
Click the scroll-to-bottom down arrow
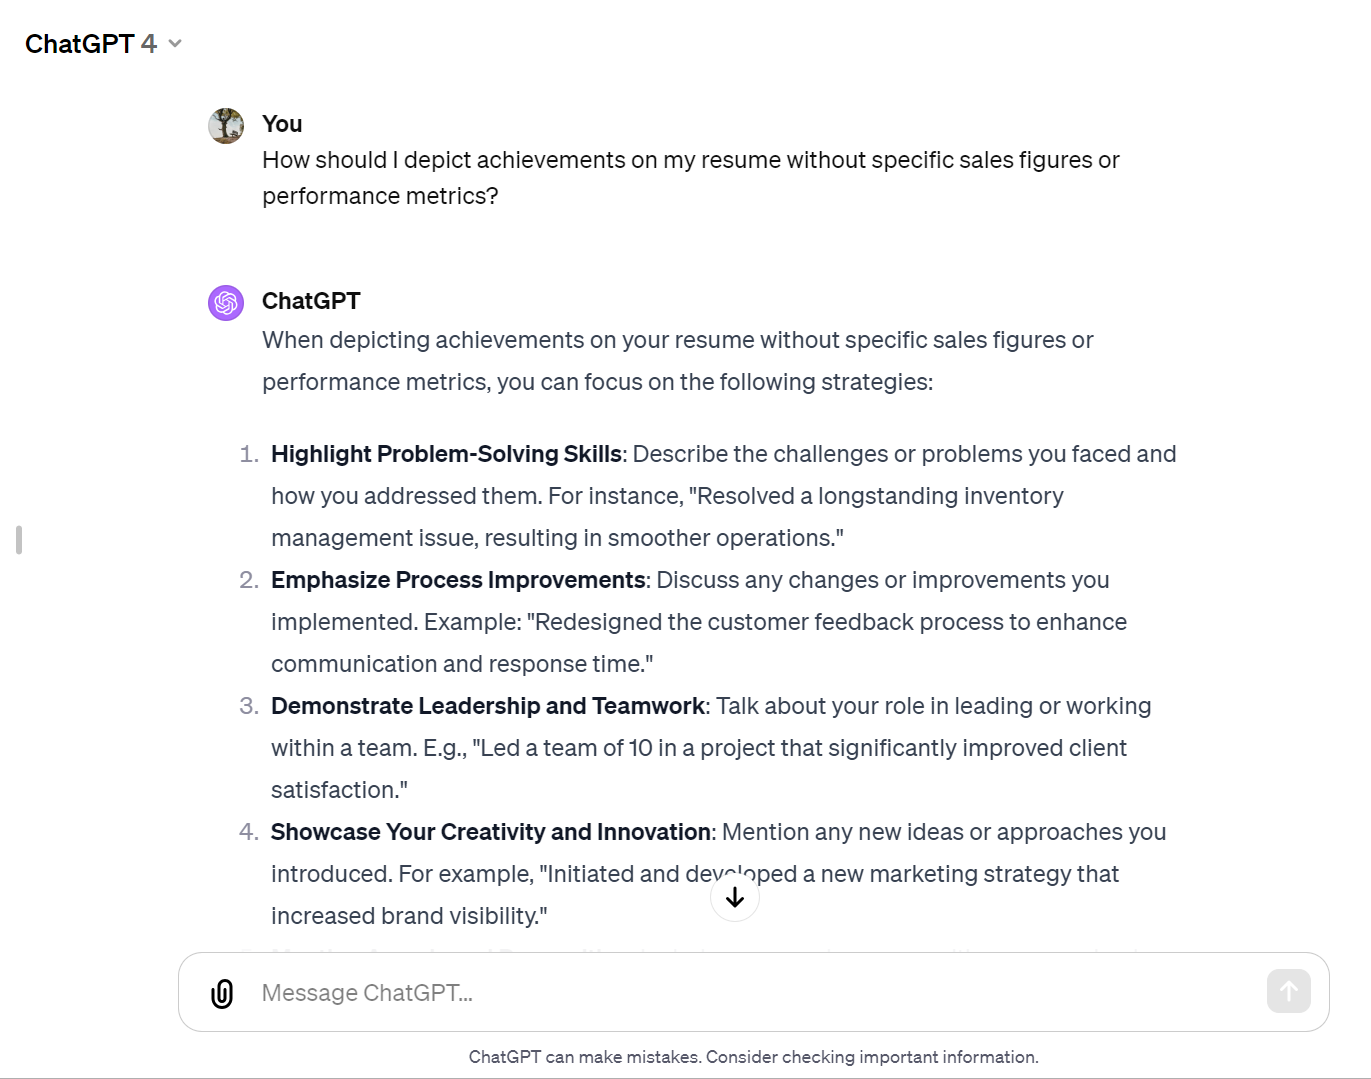735,898
